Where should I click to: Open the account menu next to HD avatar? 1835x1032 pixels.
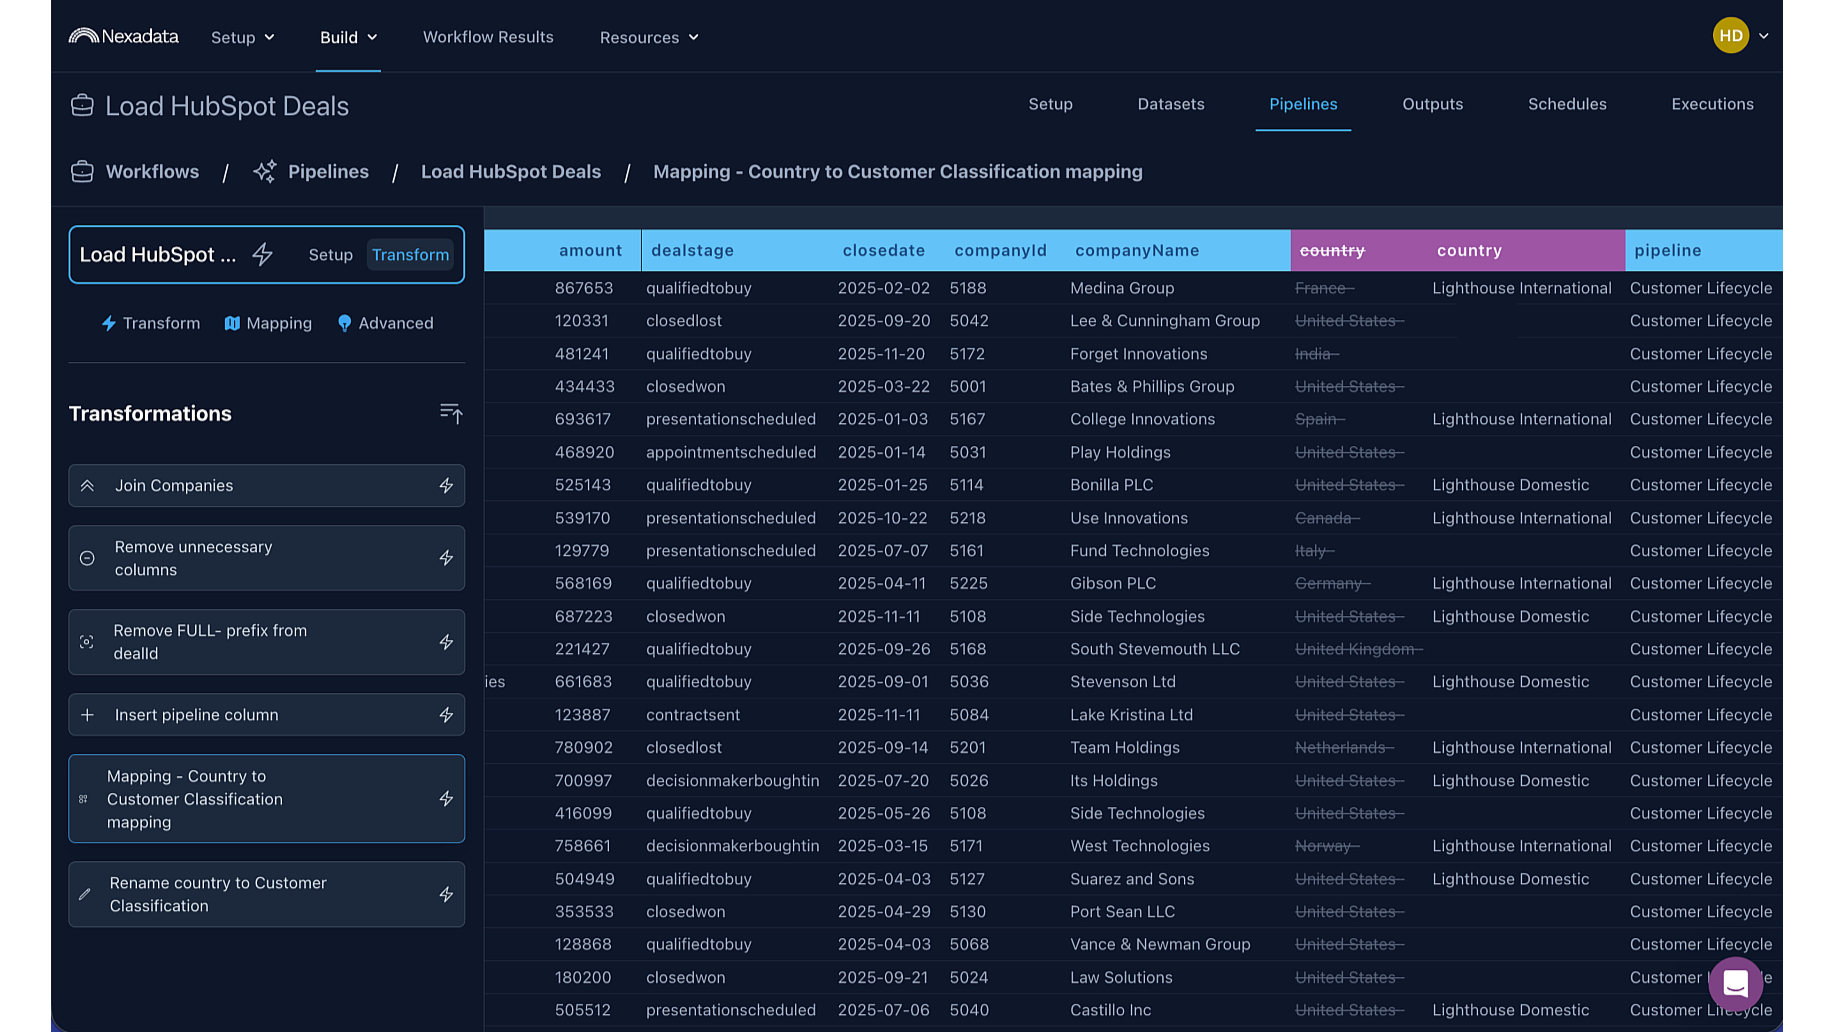[1763, 35]
